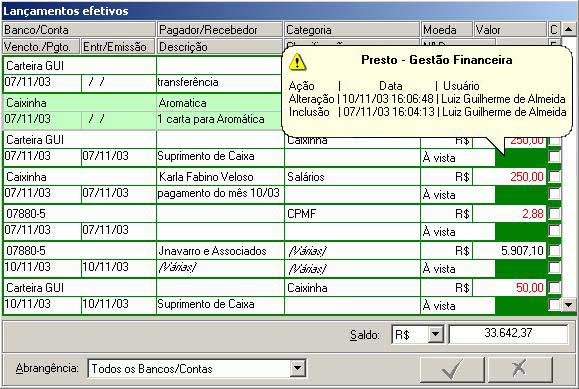This screenshot has width=579, height=389.
Task: Select the Jnavarro e Associados cell
Action: click(x=220, y=250)
